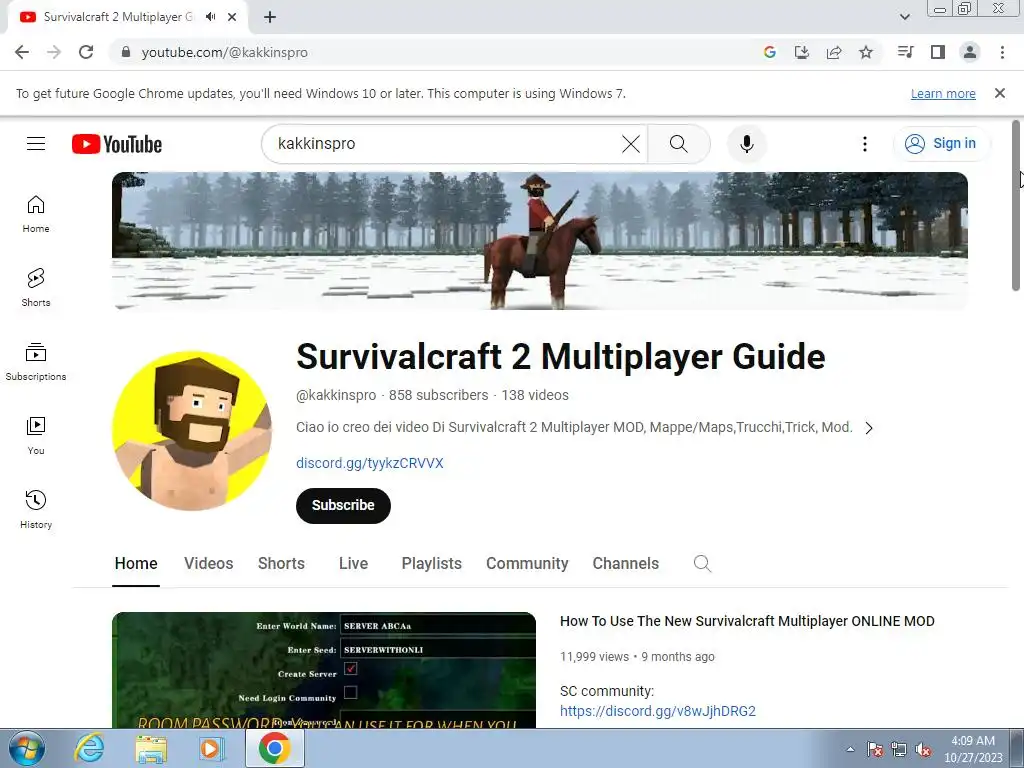Dismiss the Chrome update notice

(x=1000, y=93)
